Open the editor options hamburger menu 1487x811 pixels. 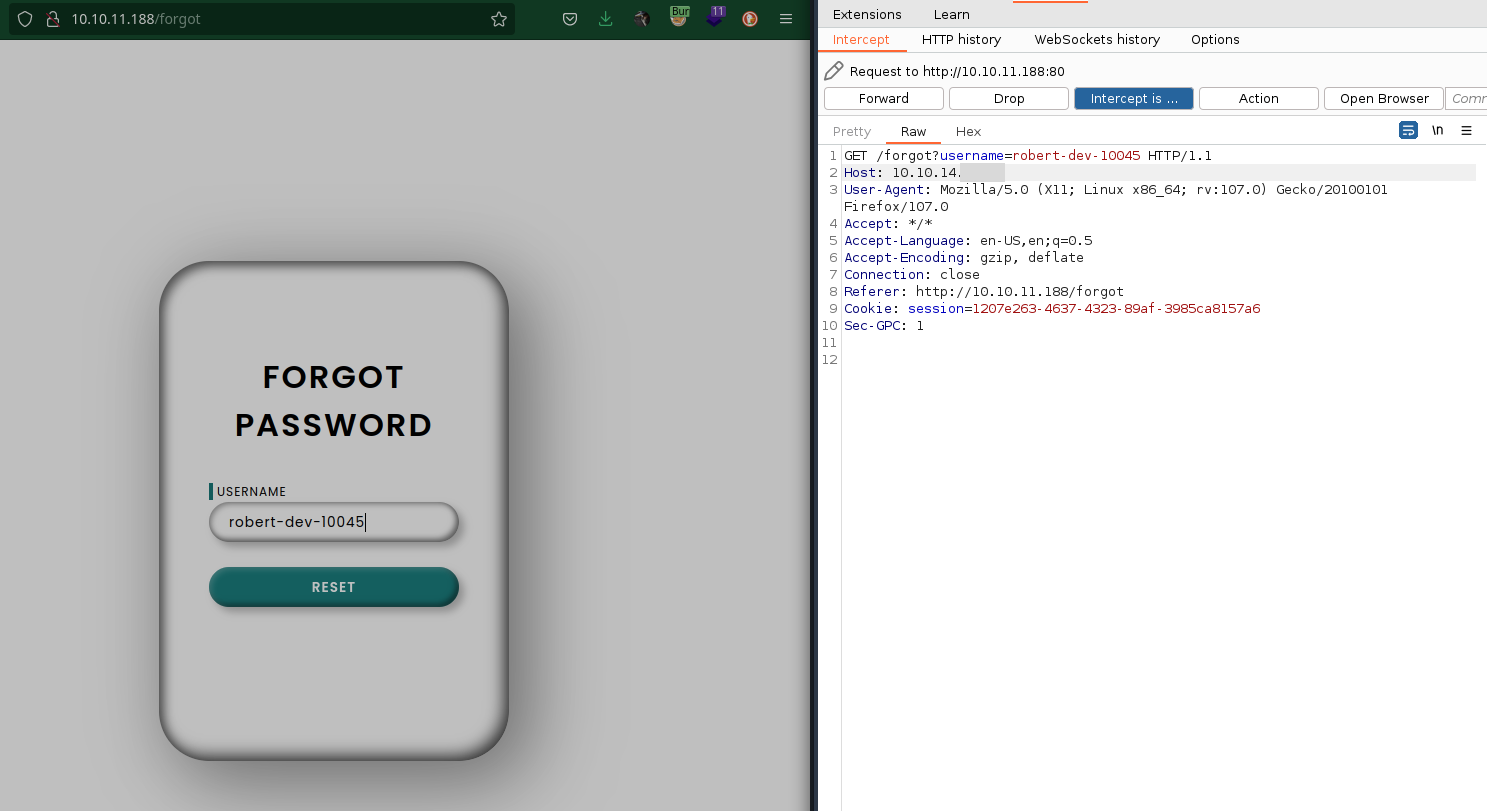pos(1466,131)
